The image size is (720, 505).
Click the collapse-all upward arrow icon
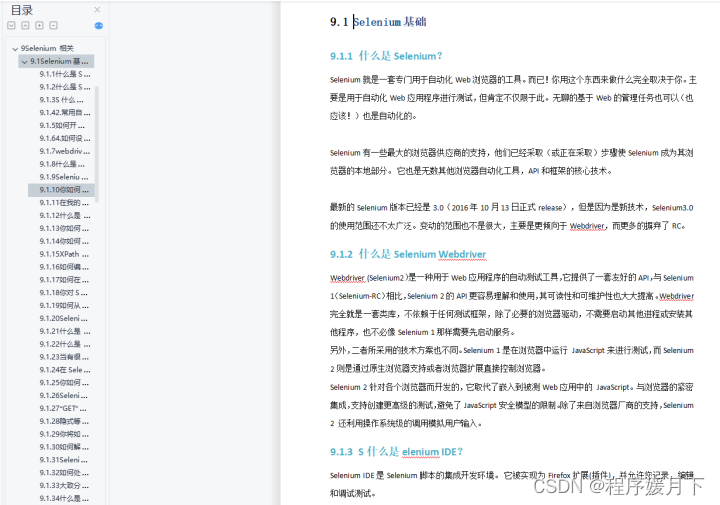coord(26,26)
